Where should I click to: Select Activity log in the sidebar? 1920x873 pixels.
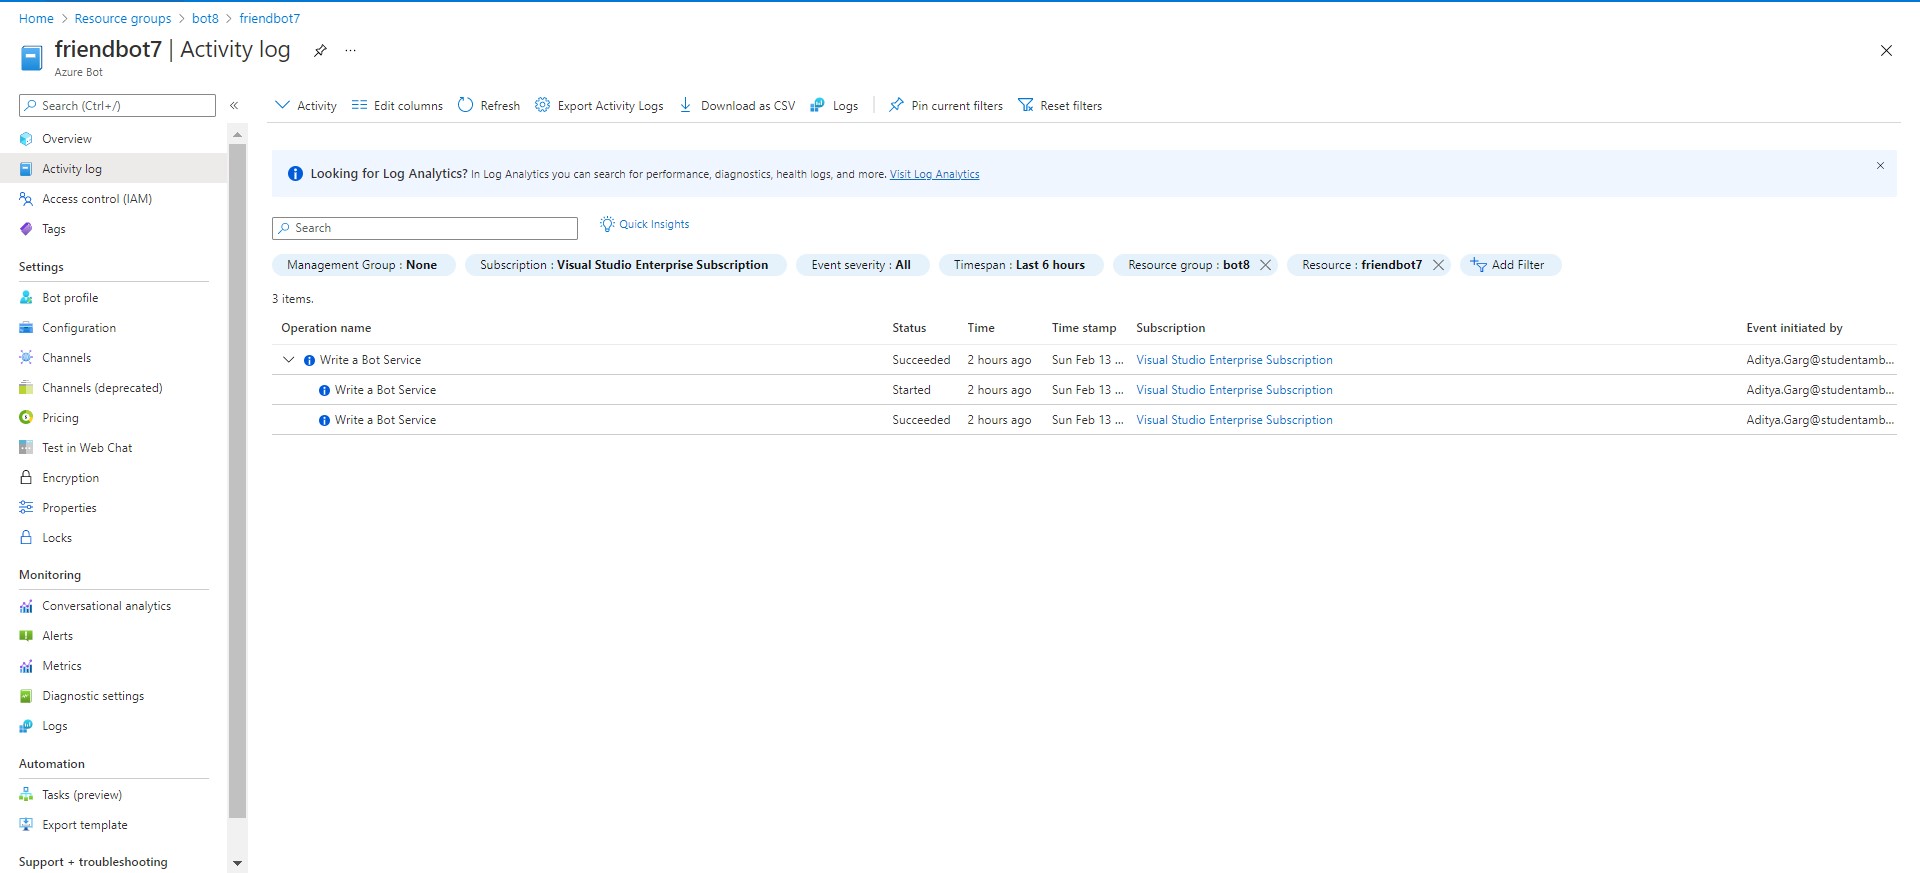[x=114, y=169]
